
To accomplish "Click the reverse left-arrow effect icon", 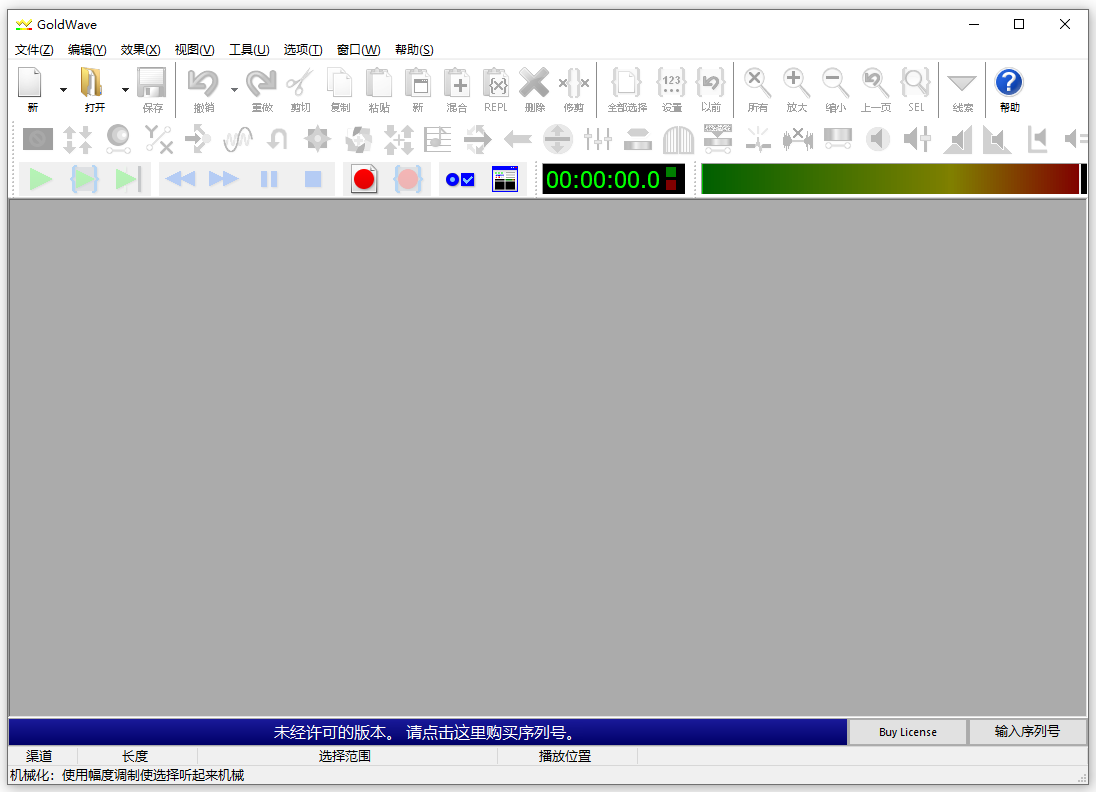I will tap(517, 139).
